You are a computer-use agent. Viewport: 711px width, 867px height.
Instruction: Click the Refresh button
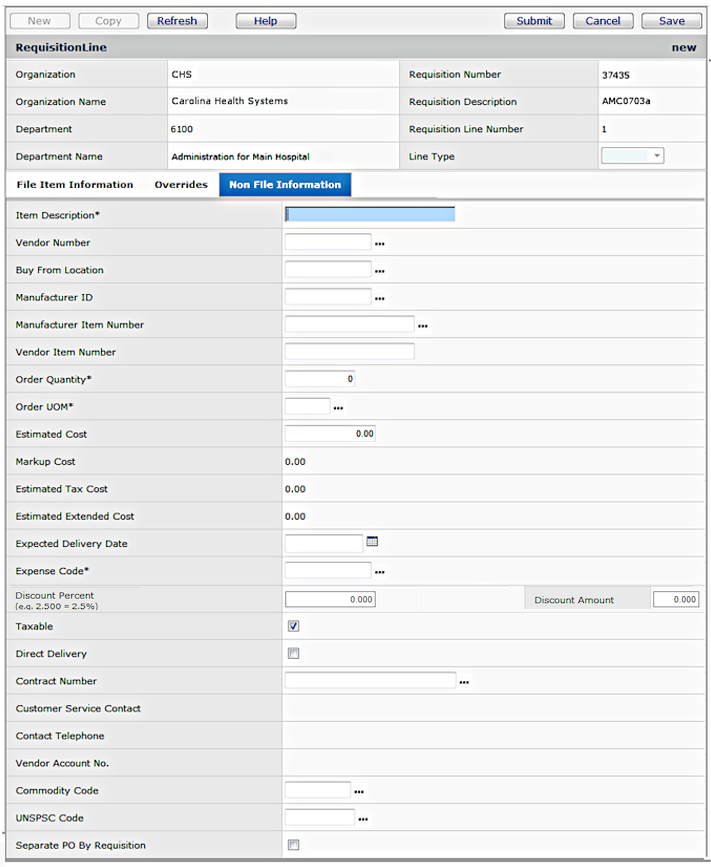[x=177, y=21]
